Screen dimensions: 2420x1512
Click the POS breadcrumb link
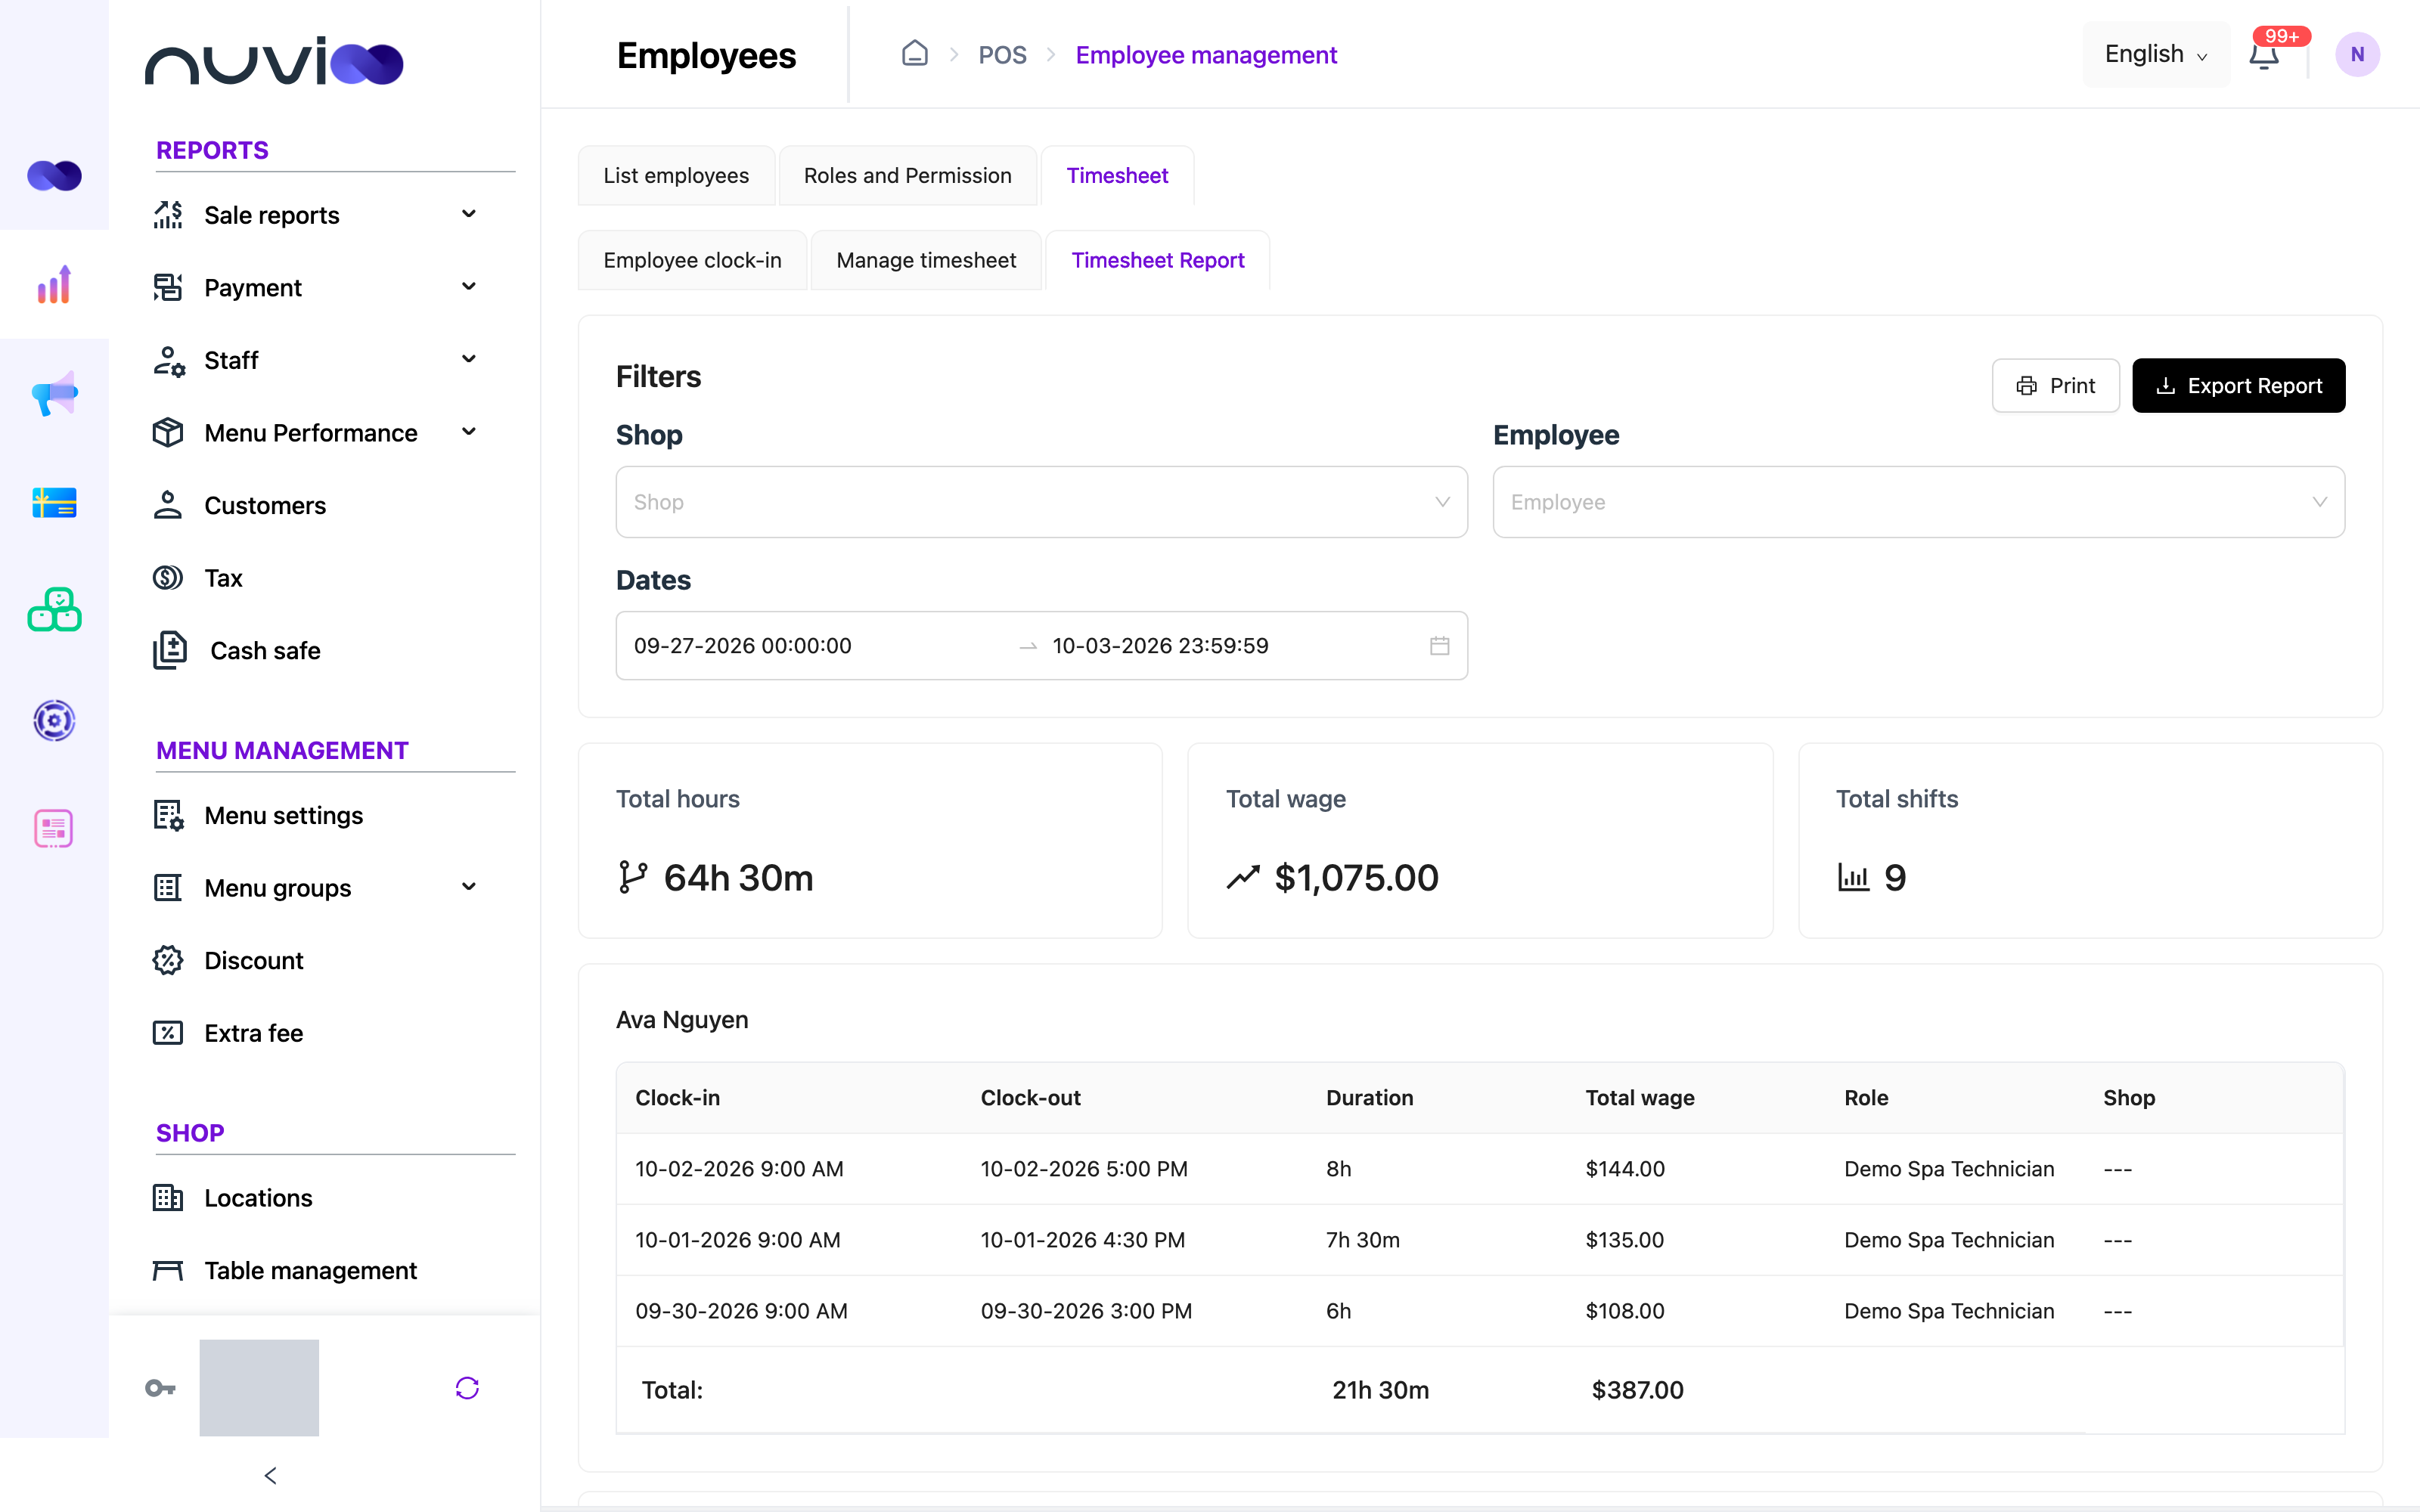(1002, 55)
